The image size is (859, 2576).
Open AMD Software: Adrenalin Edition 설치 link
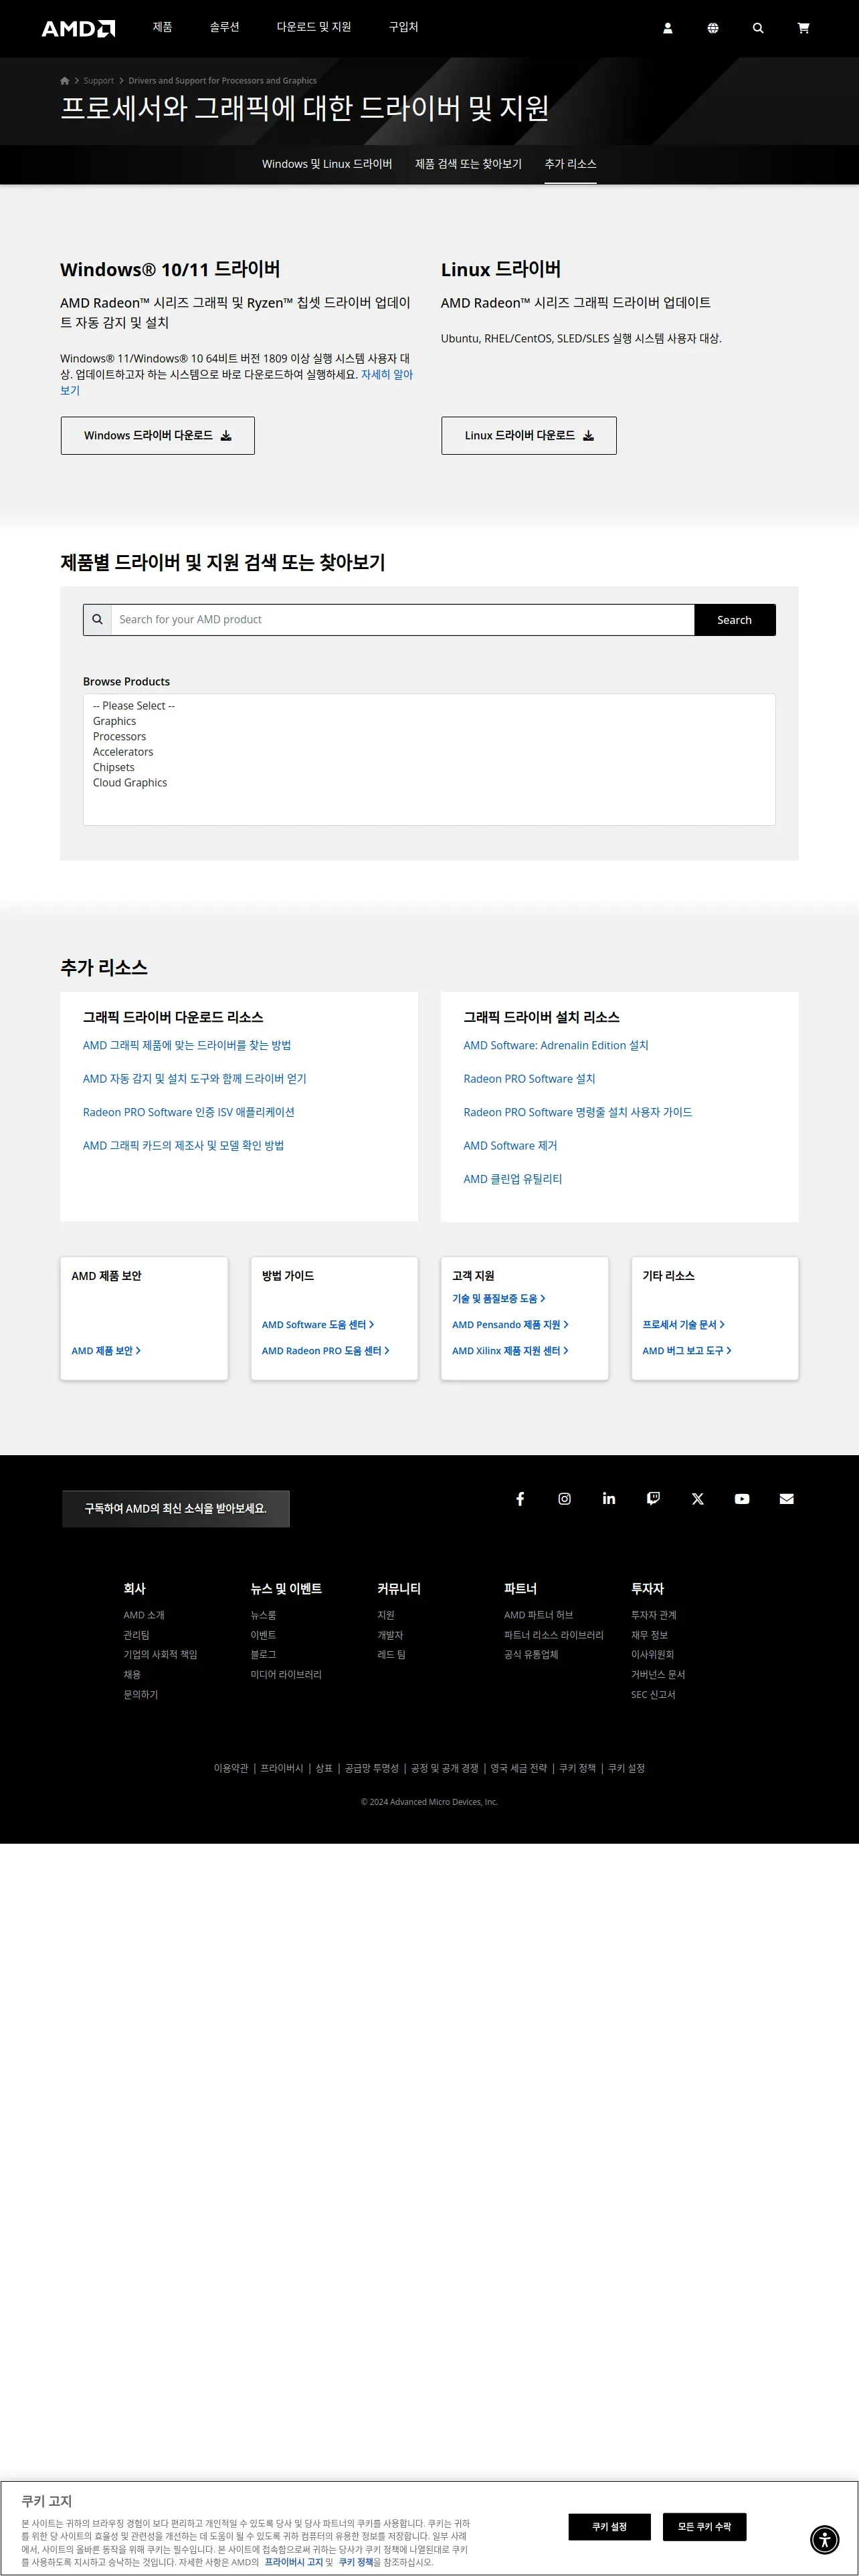[556, 1045]
